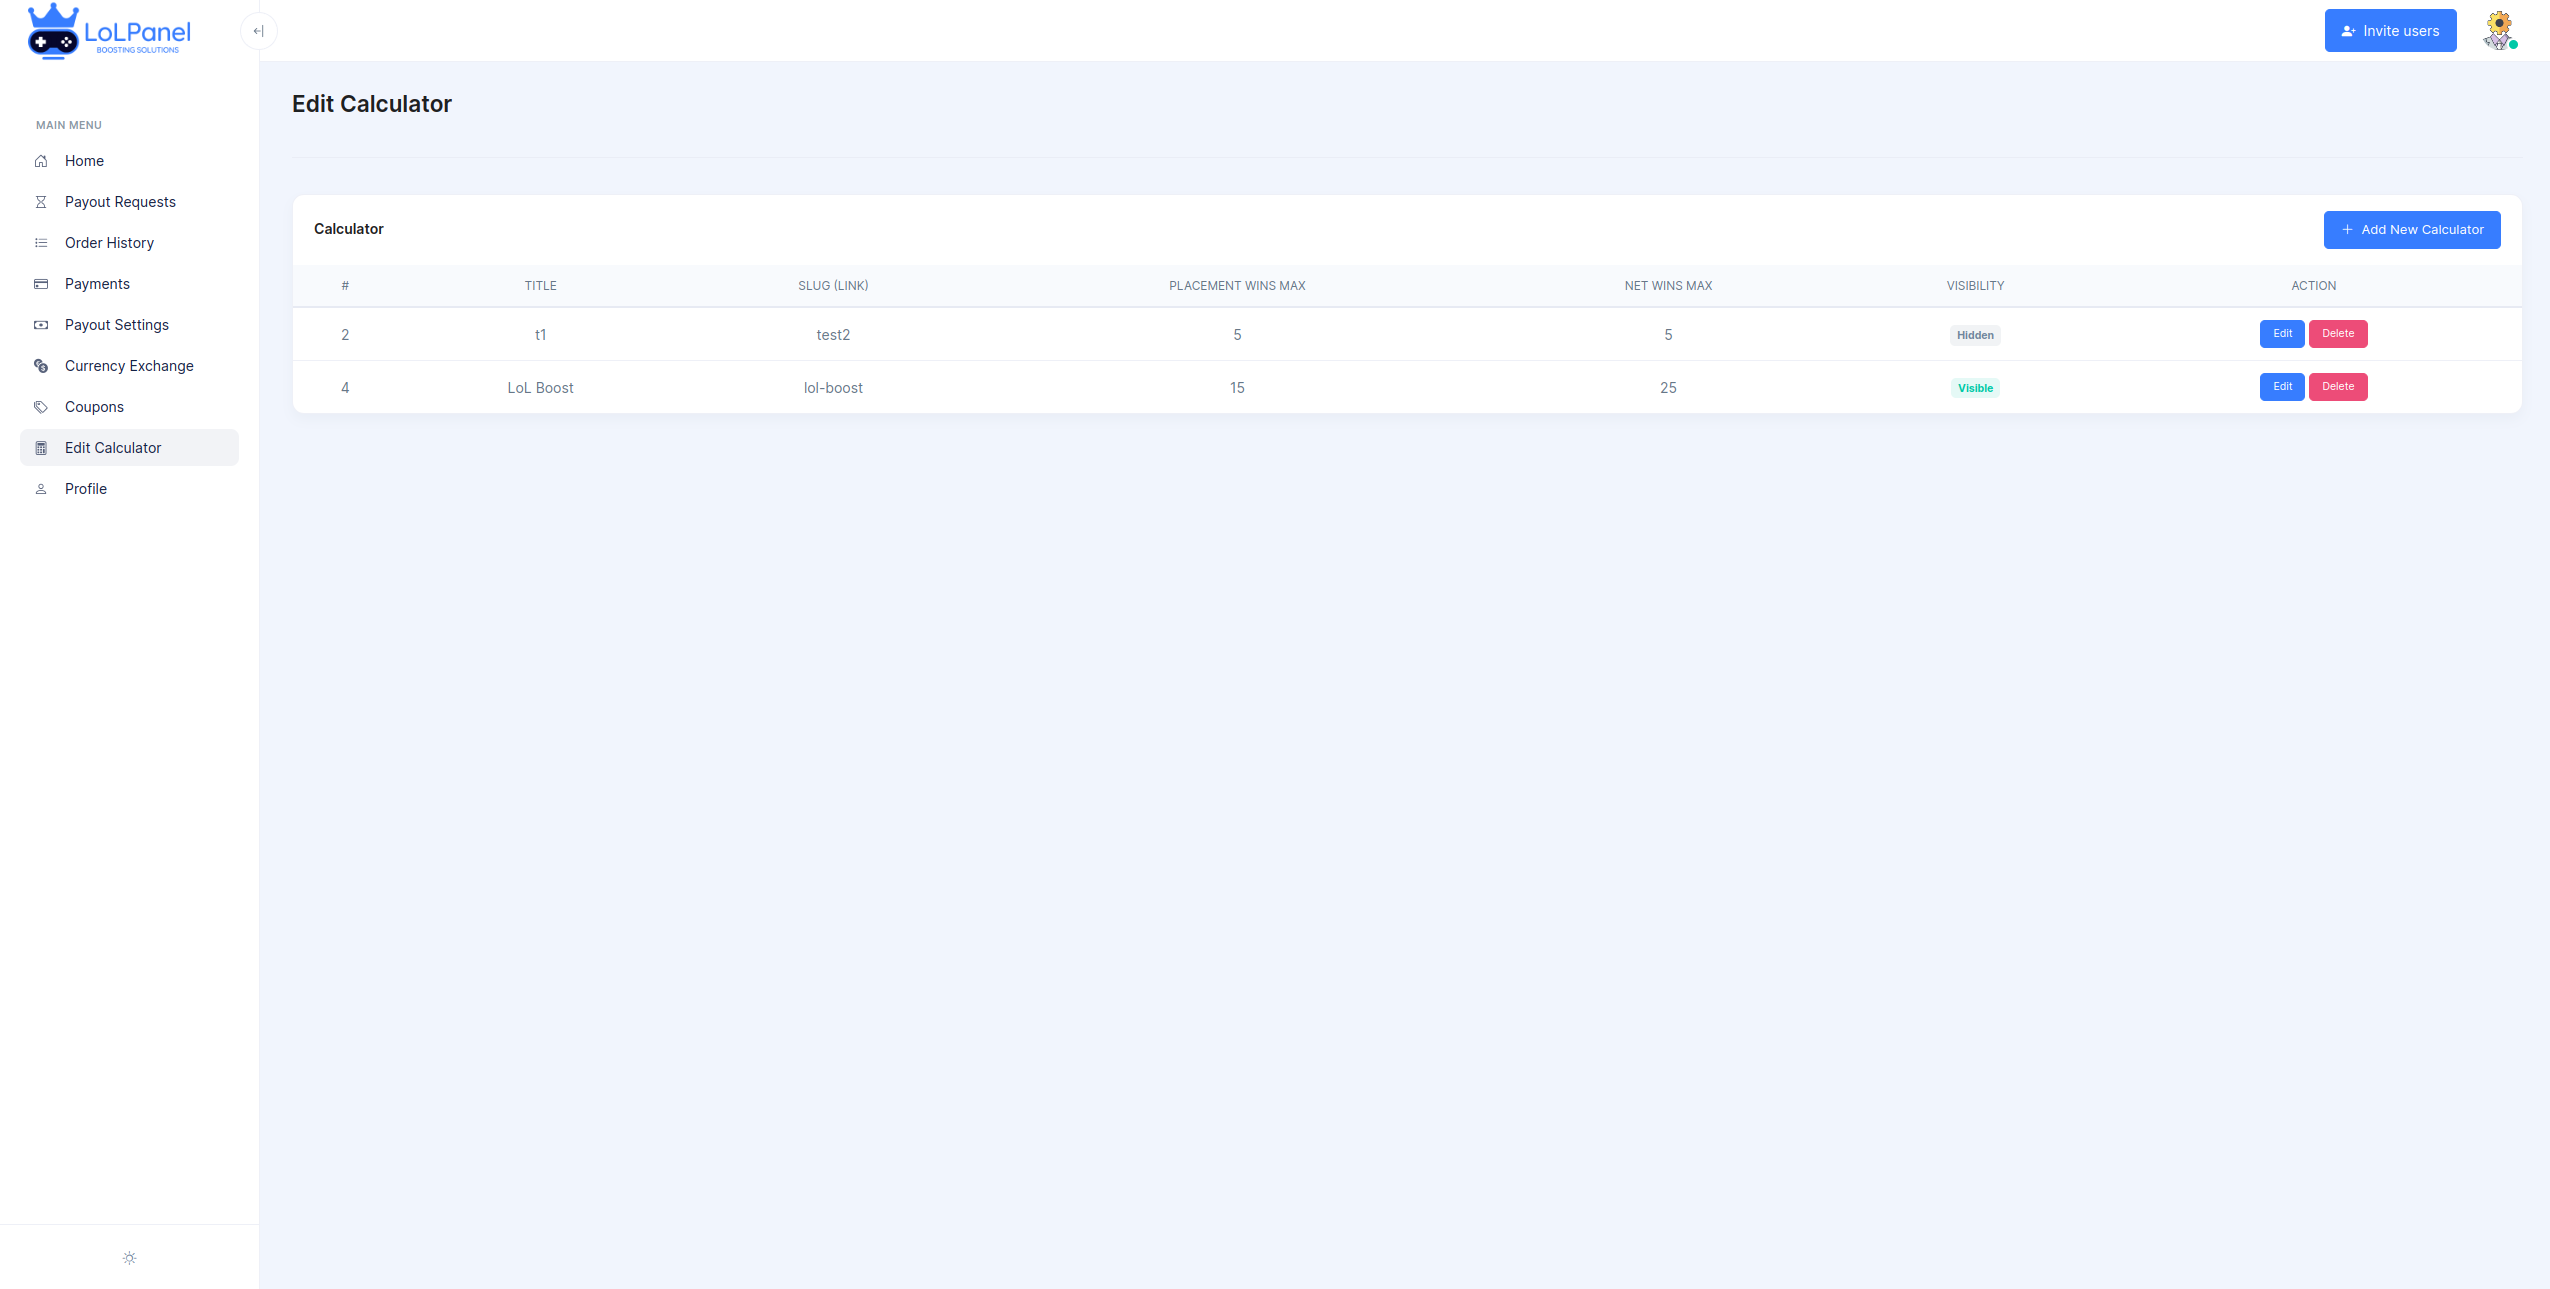Open the Edit Calculator menu item
This screenshot has width=2550, height=1289.
[x=113, y=448]
